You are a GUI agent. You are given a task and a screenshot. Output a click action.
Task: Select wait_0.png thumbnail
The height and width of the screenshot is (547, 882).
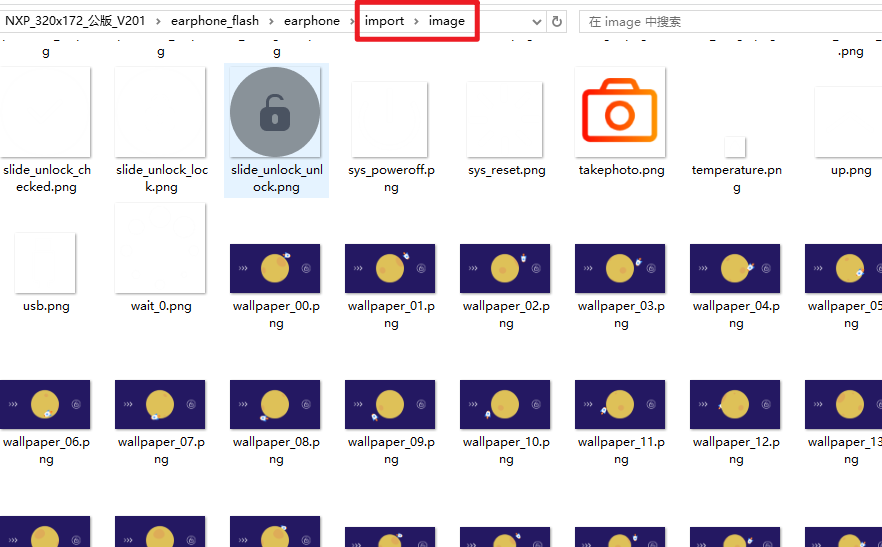(160, 248)
